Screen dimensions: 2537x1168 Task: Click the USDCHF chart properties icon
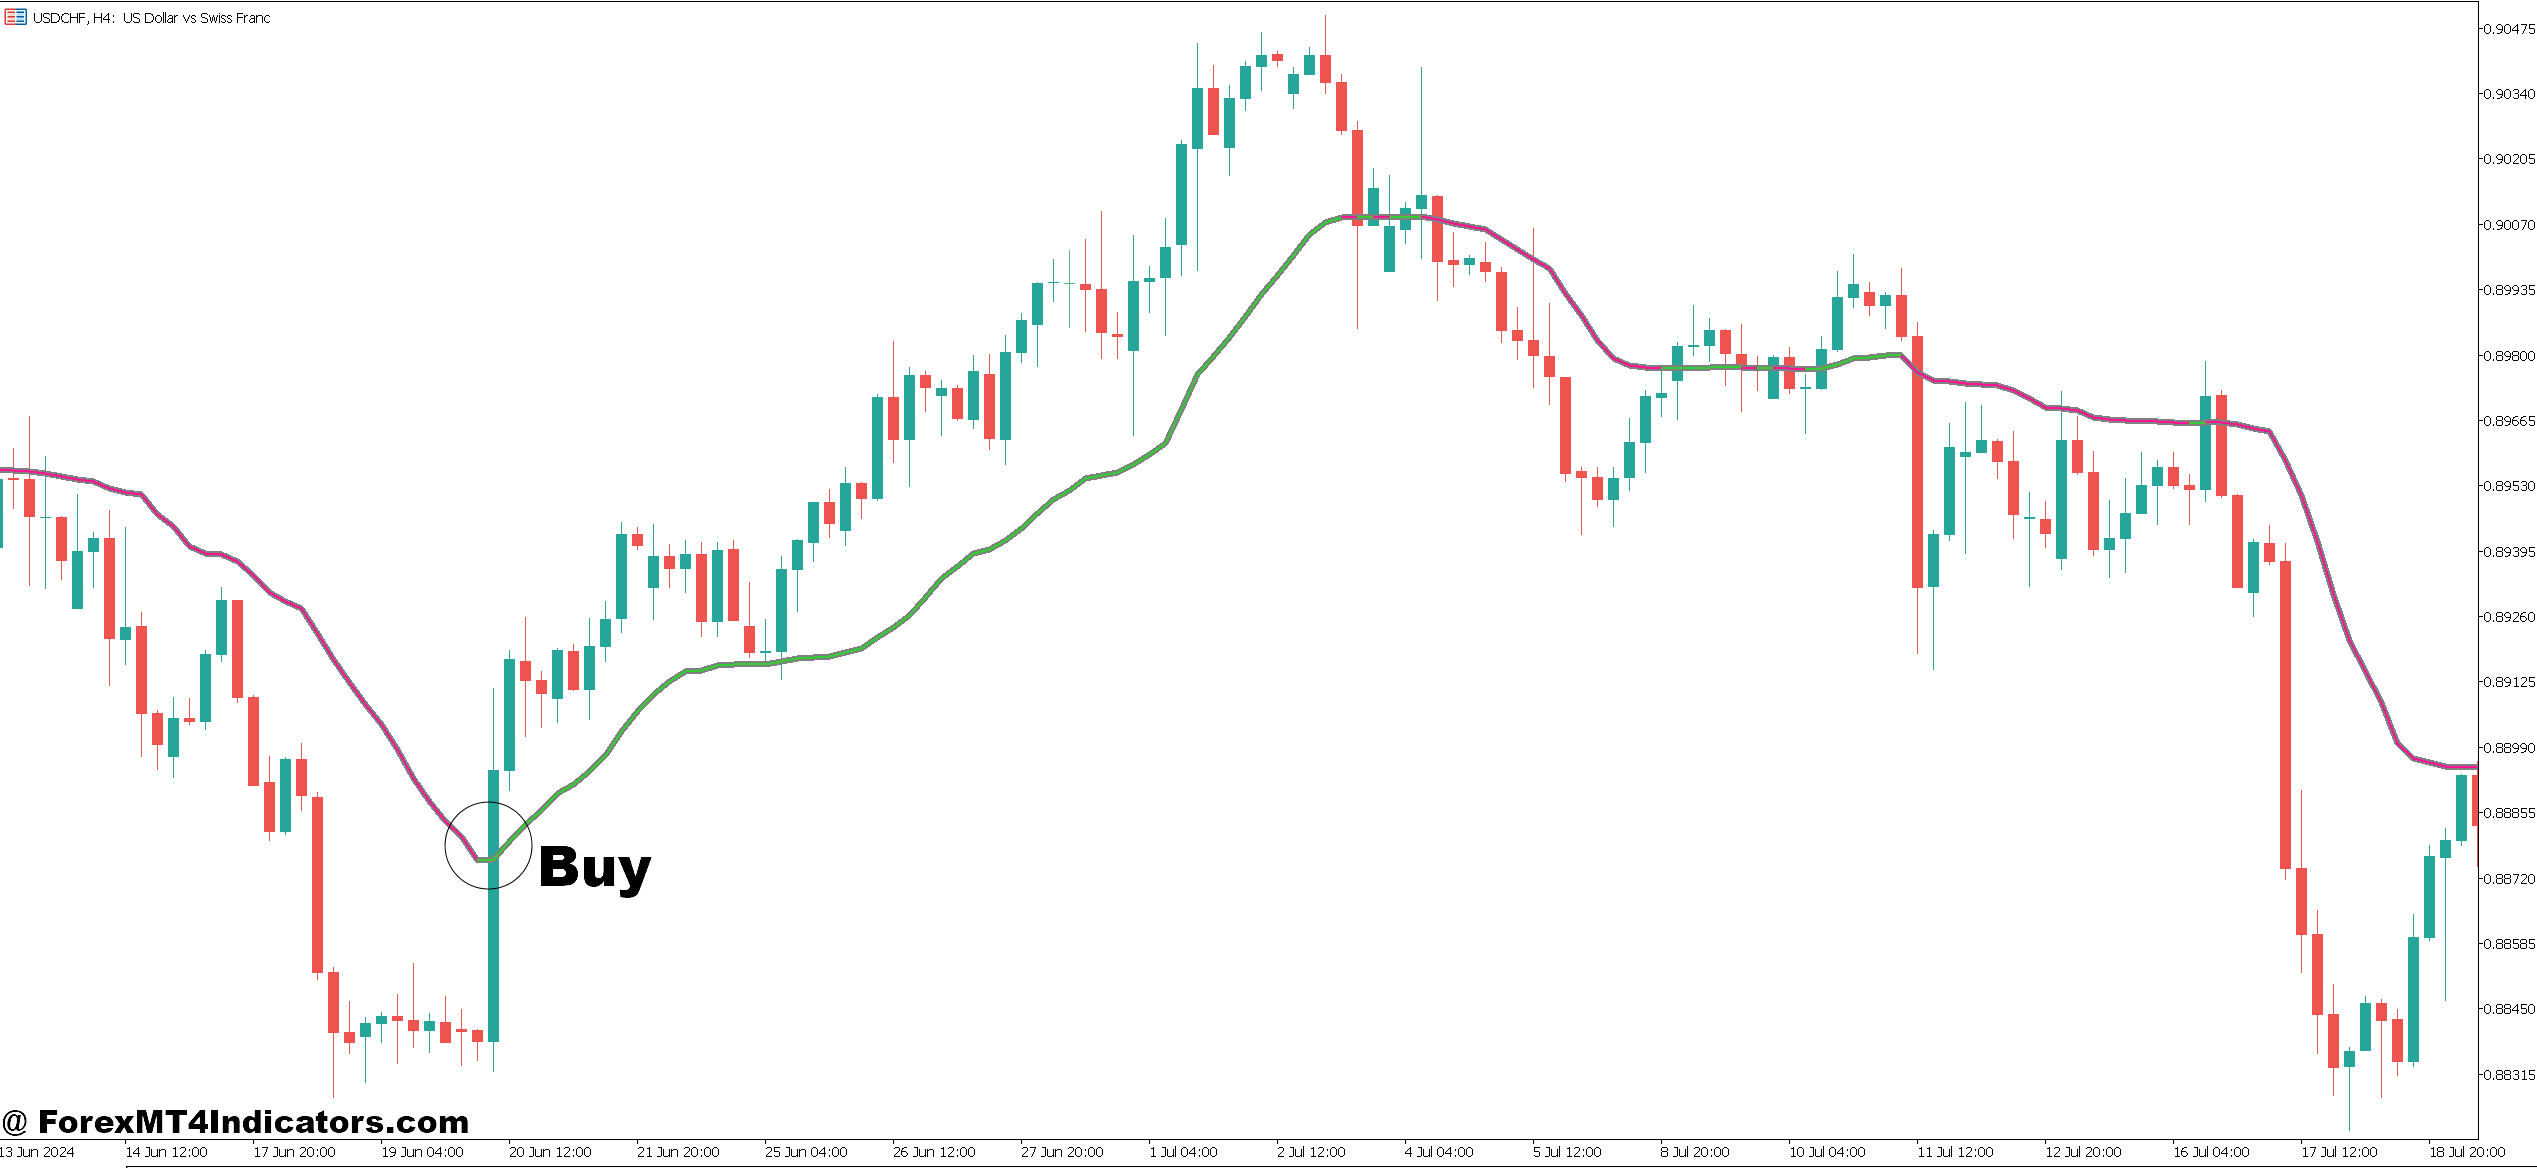pyautogui.click(x=14, y=18)
